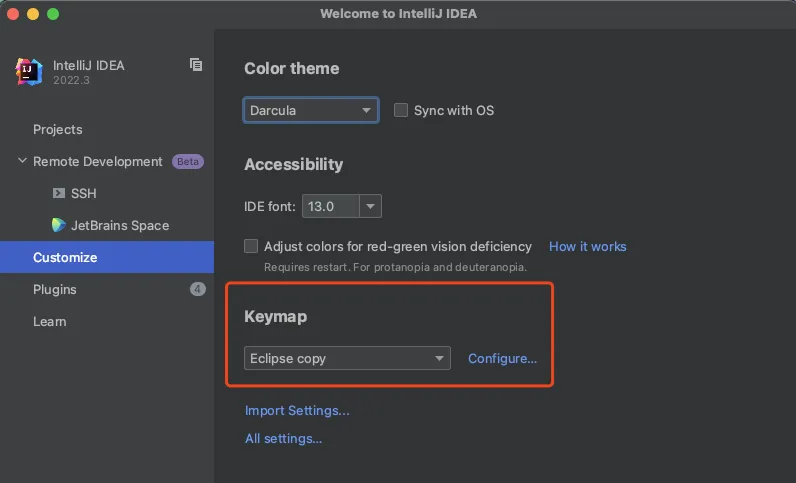Viewport: 796px width, 483px height.
Task: Open the Eclipse copy keymap dropdown
Action: click(x=347, y=358)
